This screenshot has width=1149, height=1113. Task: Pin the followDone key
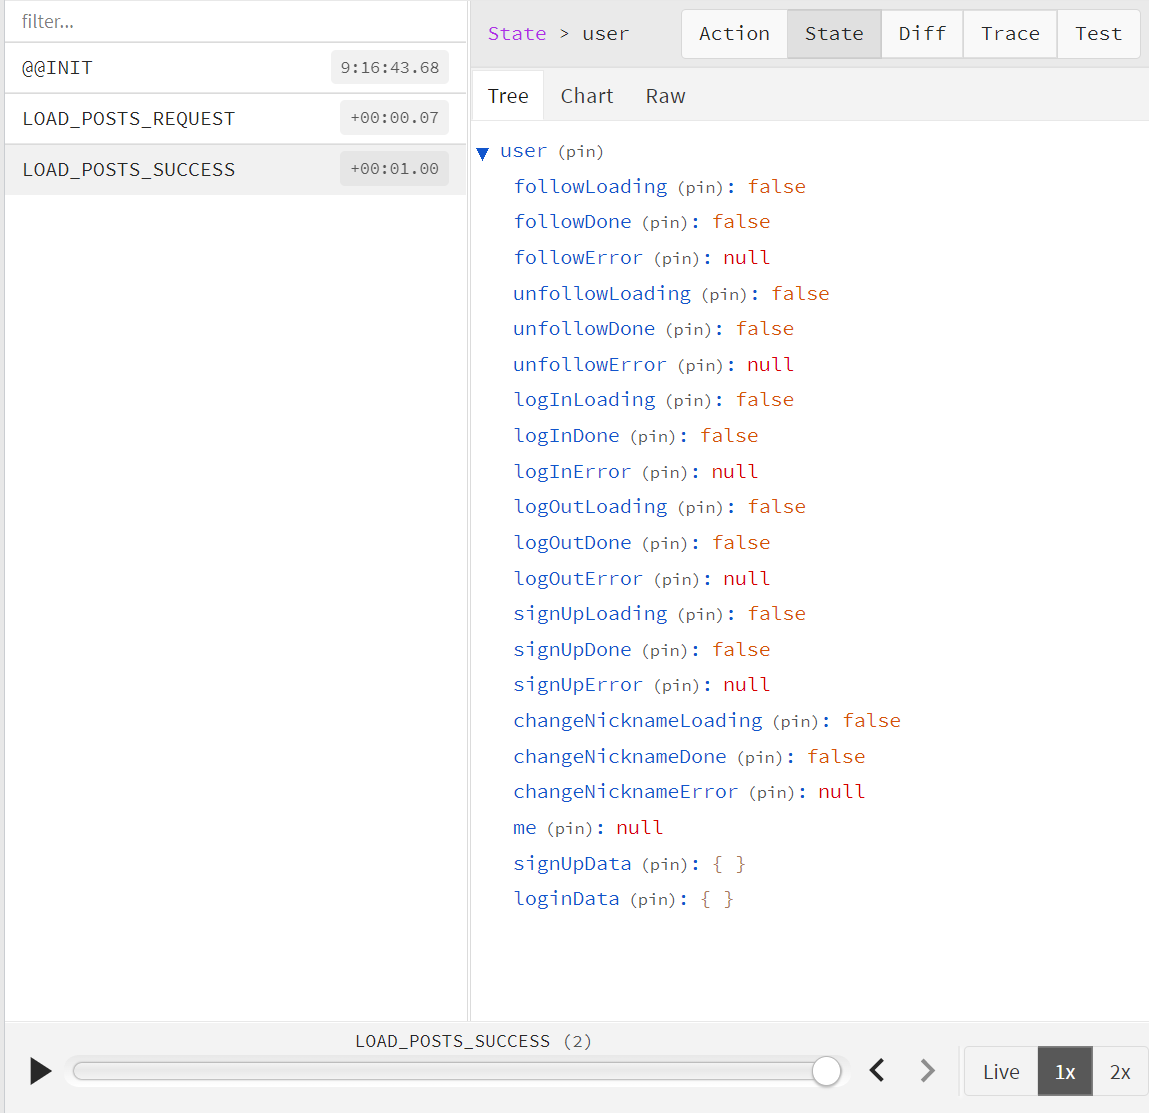click(665, 223)
